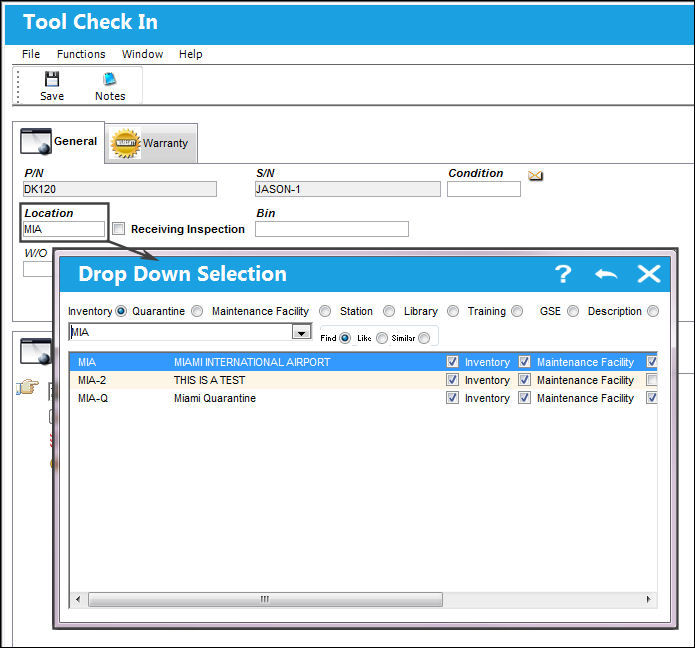Expand the MIA search combo box arrow
This screenshot has height=648, width=695.
pyautogui.click(x=301, y=332)
